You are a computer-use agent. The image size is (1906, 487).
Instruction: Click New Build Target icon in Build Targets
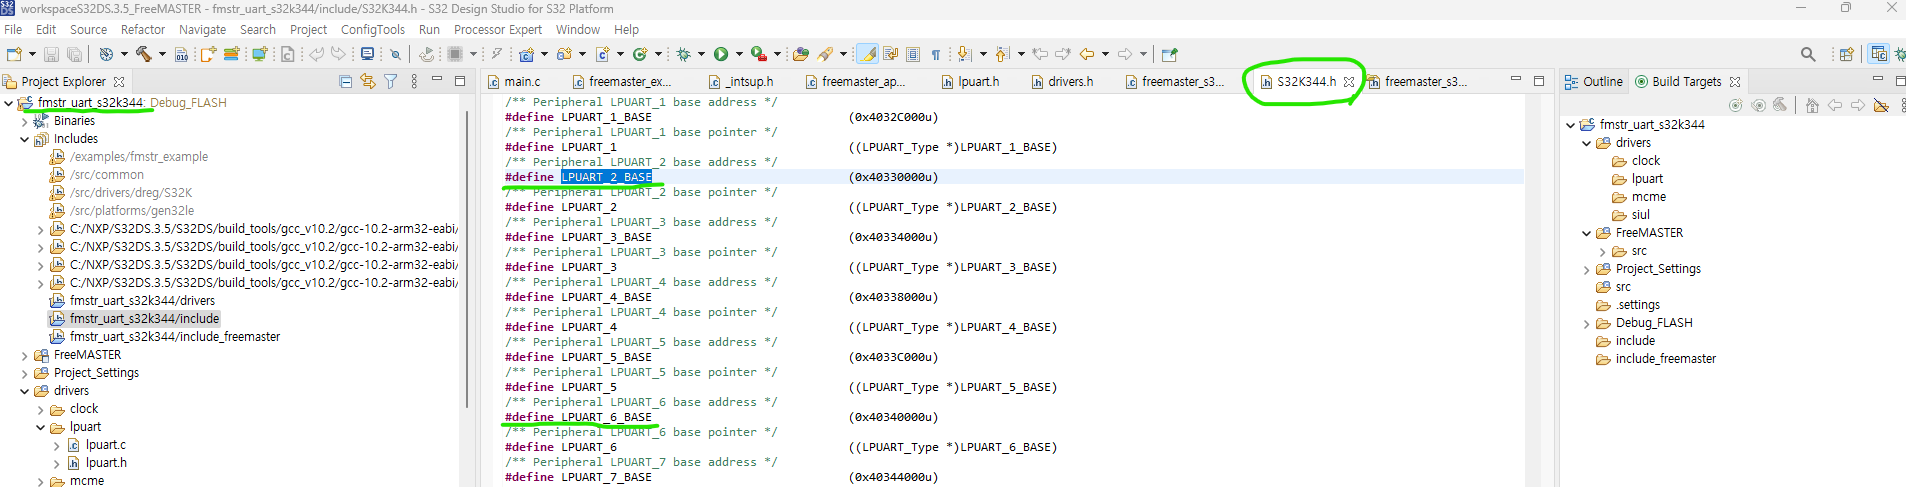point(1736,105)
